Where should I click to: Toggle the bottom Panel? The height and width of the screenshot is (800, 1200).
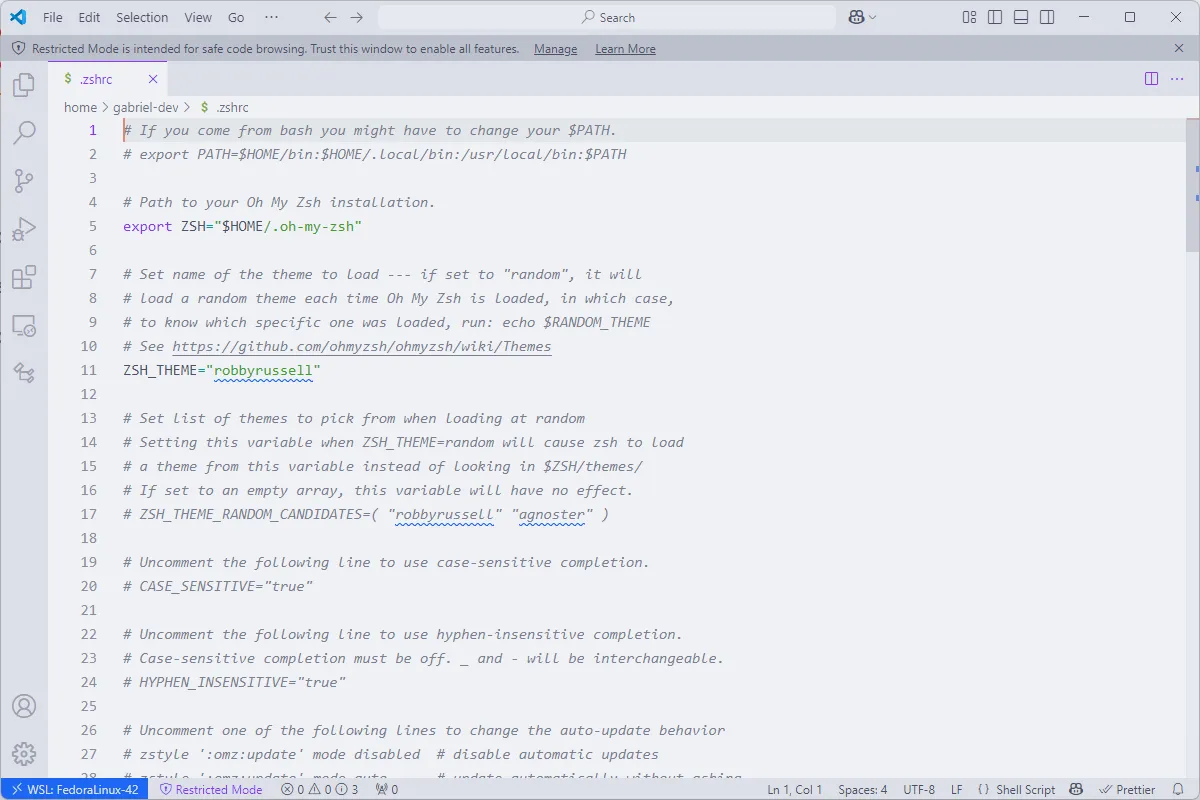click(x=1021, y=17)
